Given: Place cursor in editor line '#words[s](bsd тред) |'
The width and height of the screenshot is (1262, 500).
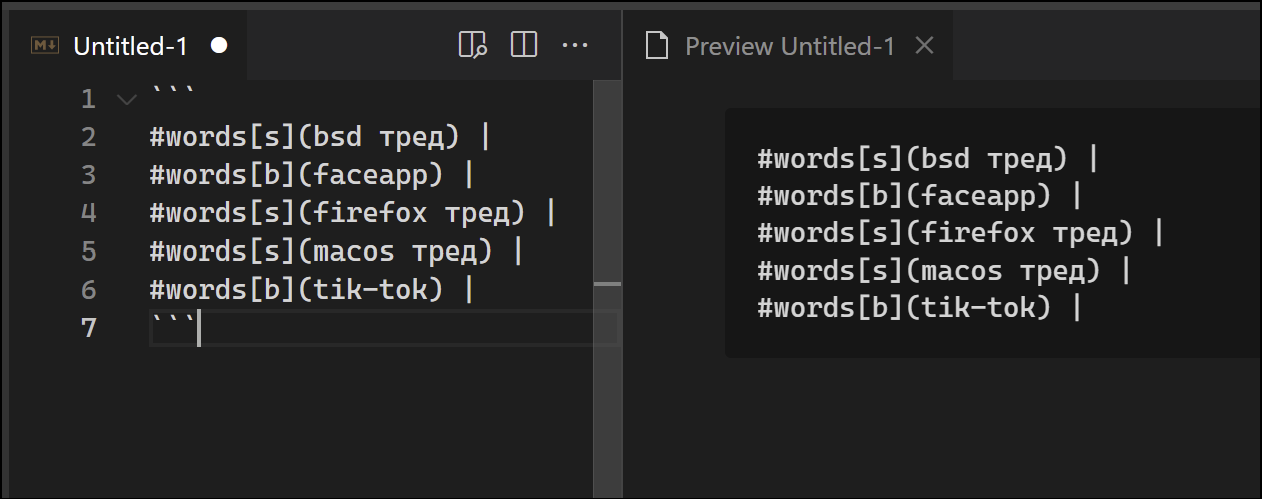Looking at the screenshot, I should click(320, 137).
